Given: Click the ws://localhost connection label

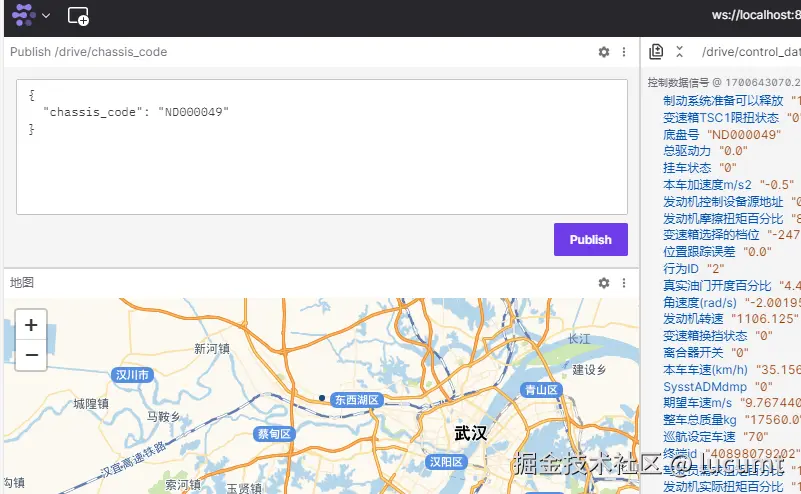Looking at the screenshot, I should [x=756, y=15].
